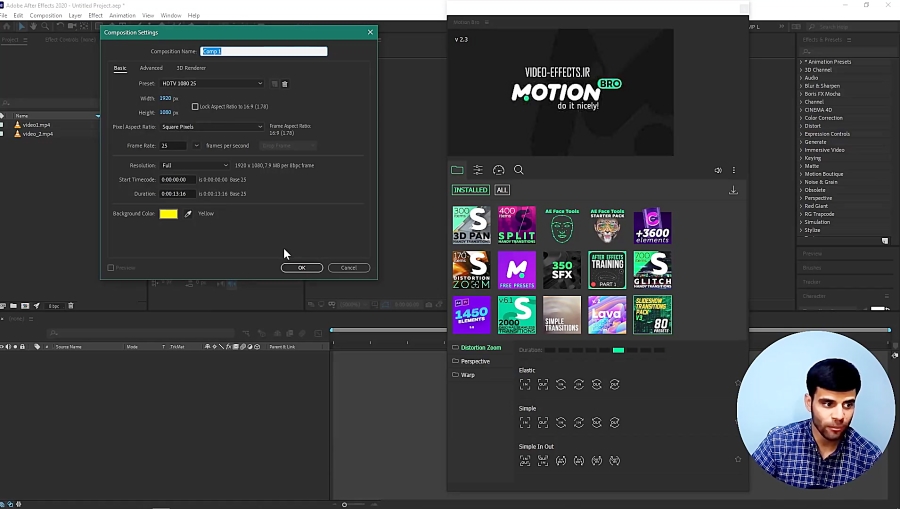Viewport: 900px width, 509px height.
Task: Click the Motion Bro download packs icon
Action: point(733,190)
